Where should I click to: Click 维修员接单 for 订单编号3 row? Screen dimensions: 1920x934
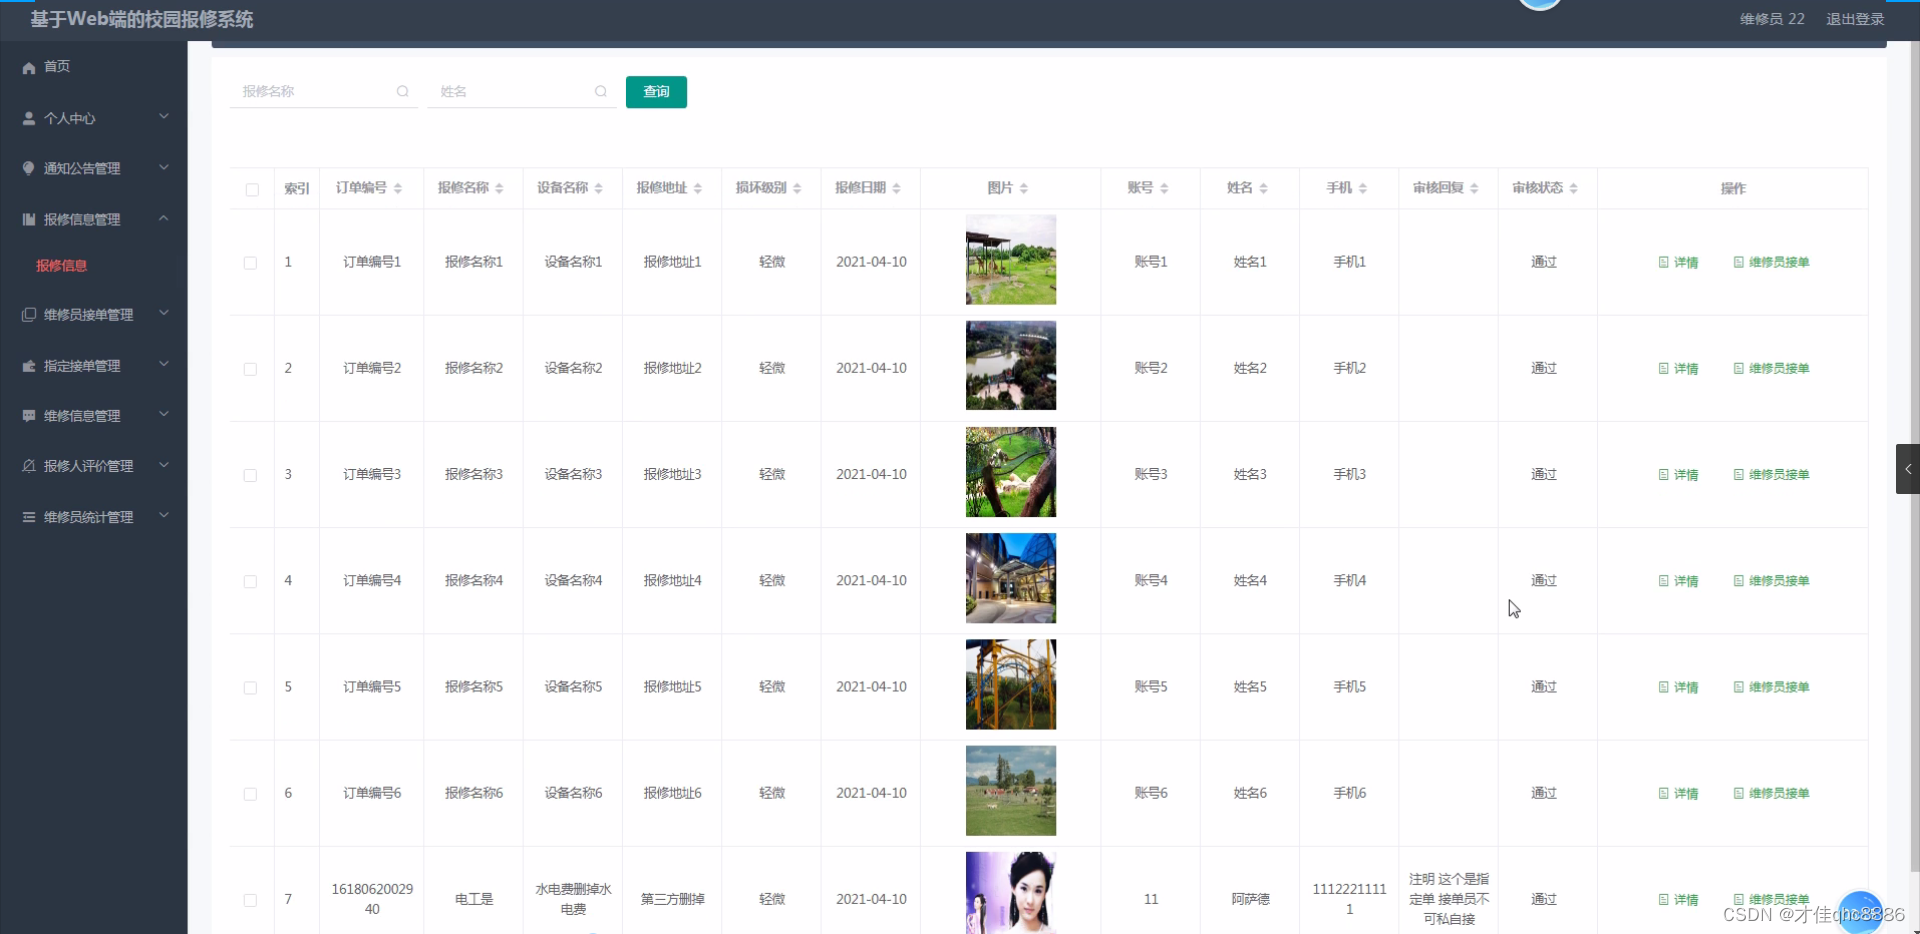tap(1771, 475)
